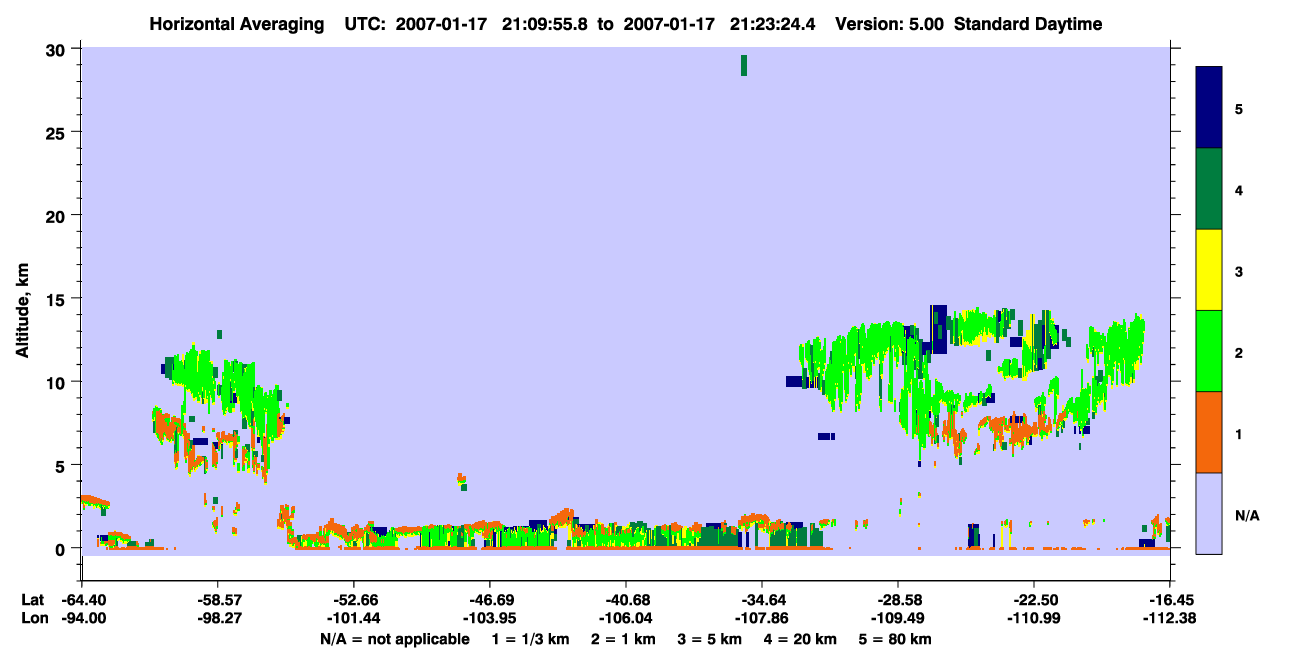1300x667 pixels.
Task: Click the orange color bar segment 1
Action: point(1209,432)
